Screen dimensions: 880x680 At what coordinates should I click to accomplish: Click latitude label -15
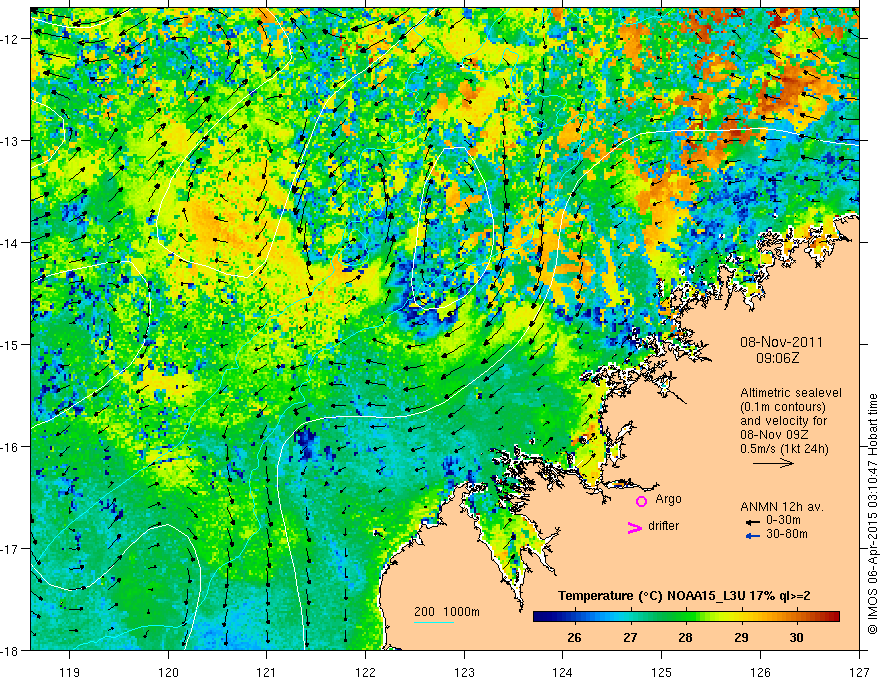(x=11, y=344)
